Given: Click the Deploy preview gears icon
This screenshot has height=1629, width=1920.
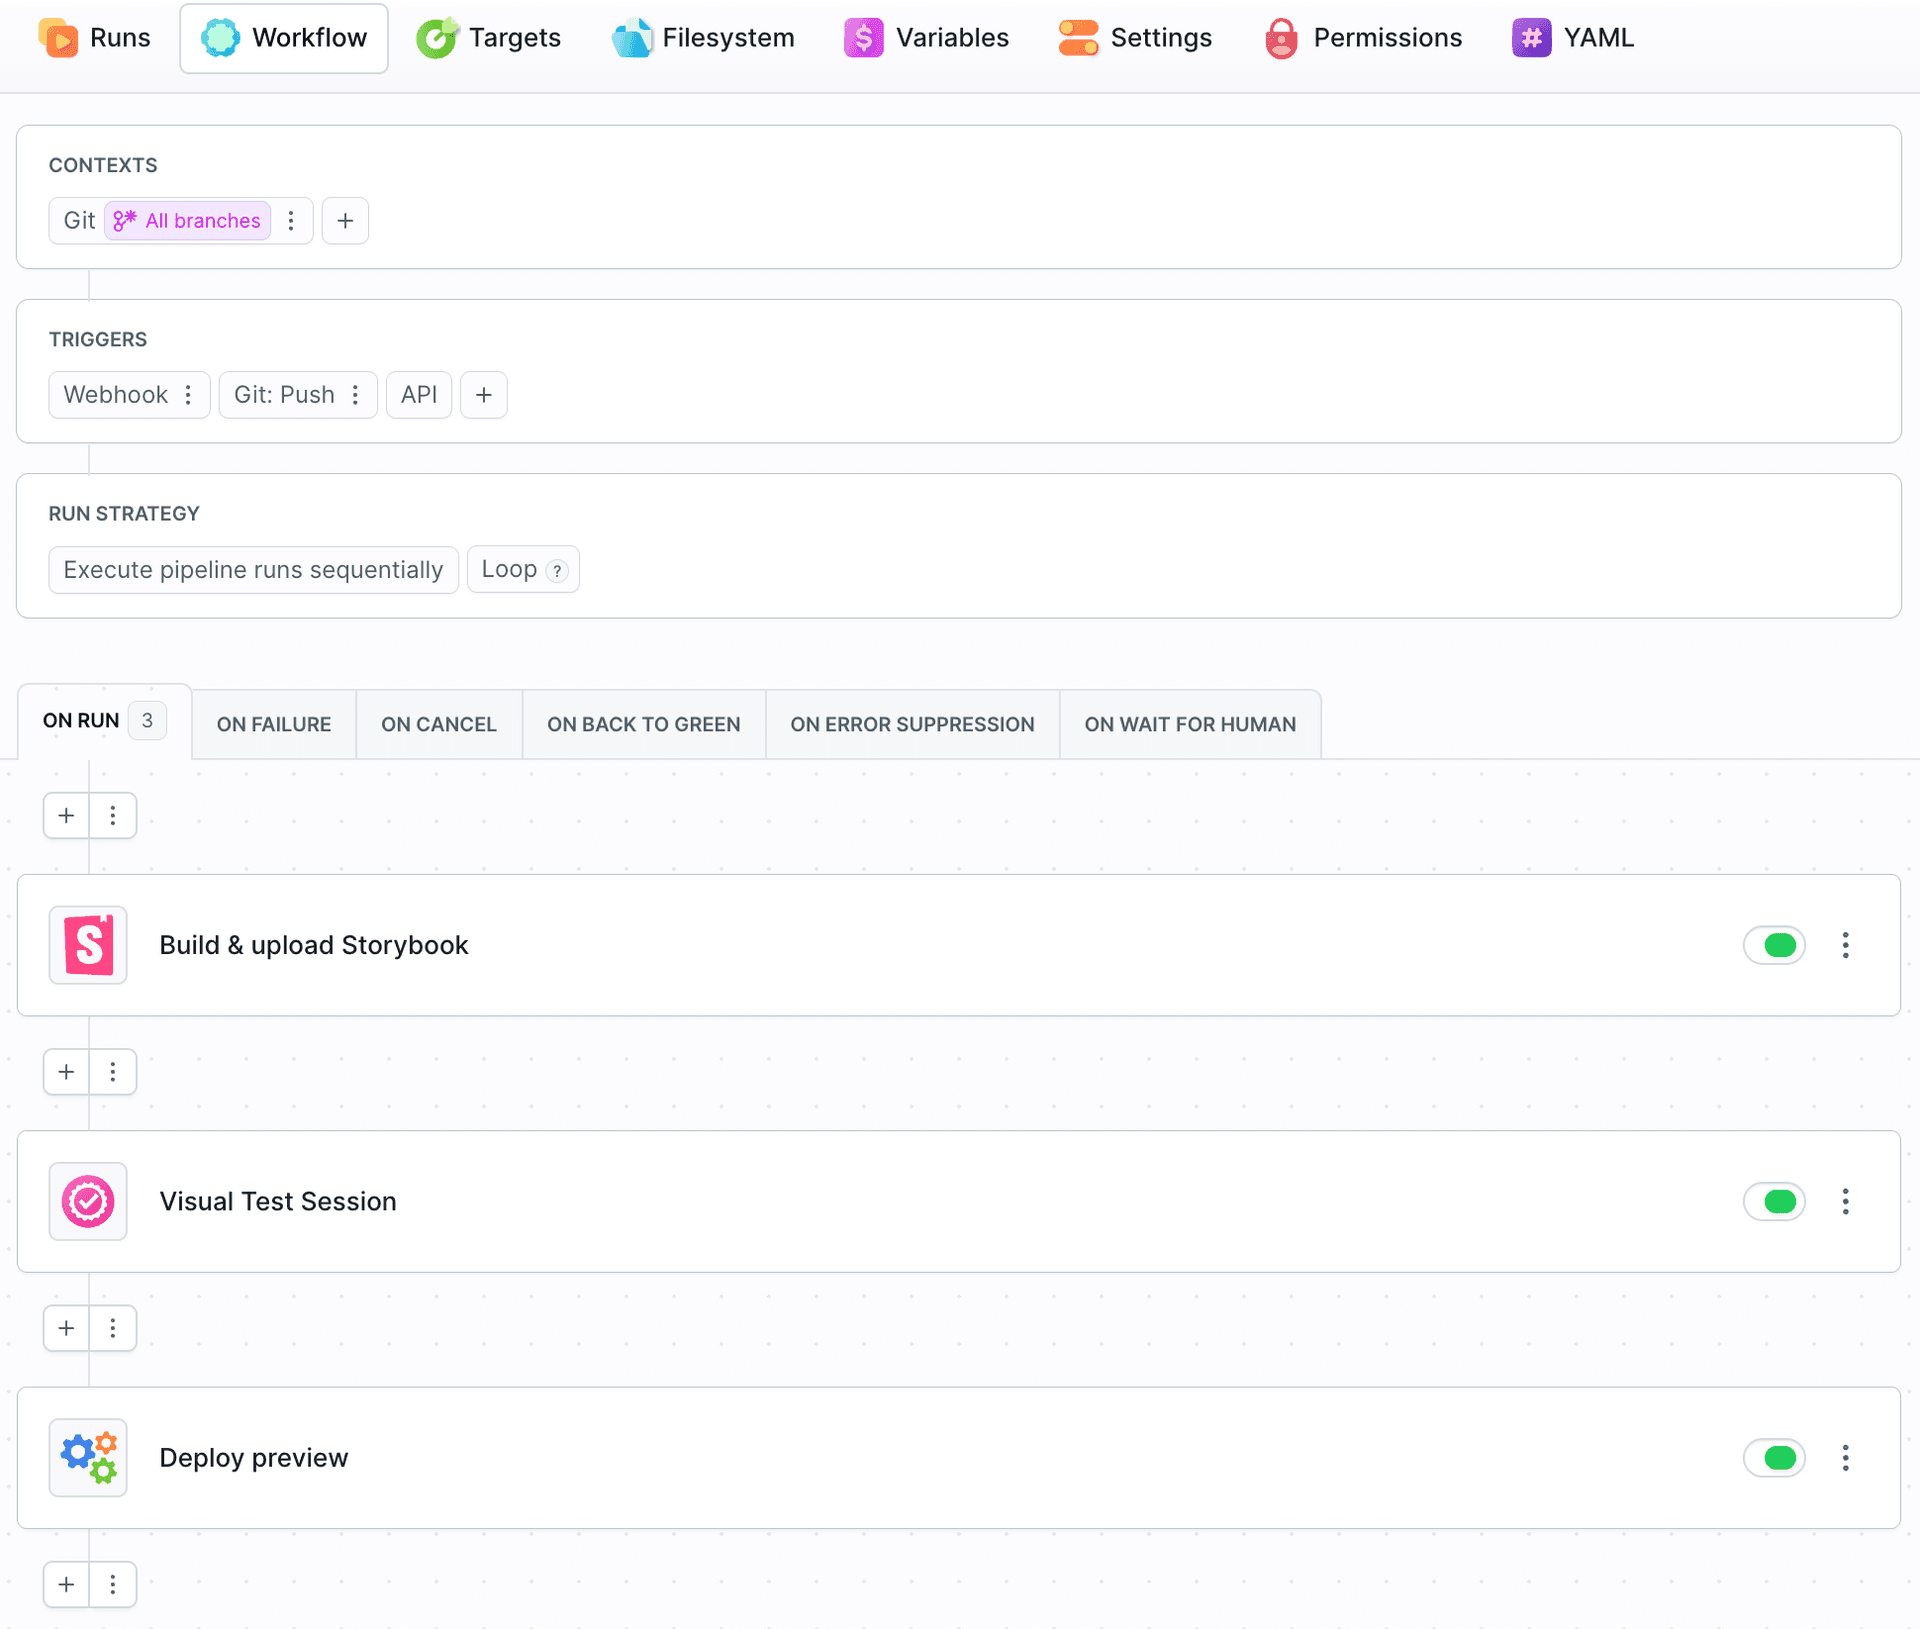Looking at the screenshot, I should (x=88, y=1457).
